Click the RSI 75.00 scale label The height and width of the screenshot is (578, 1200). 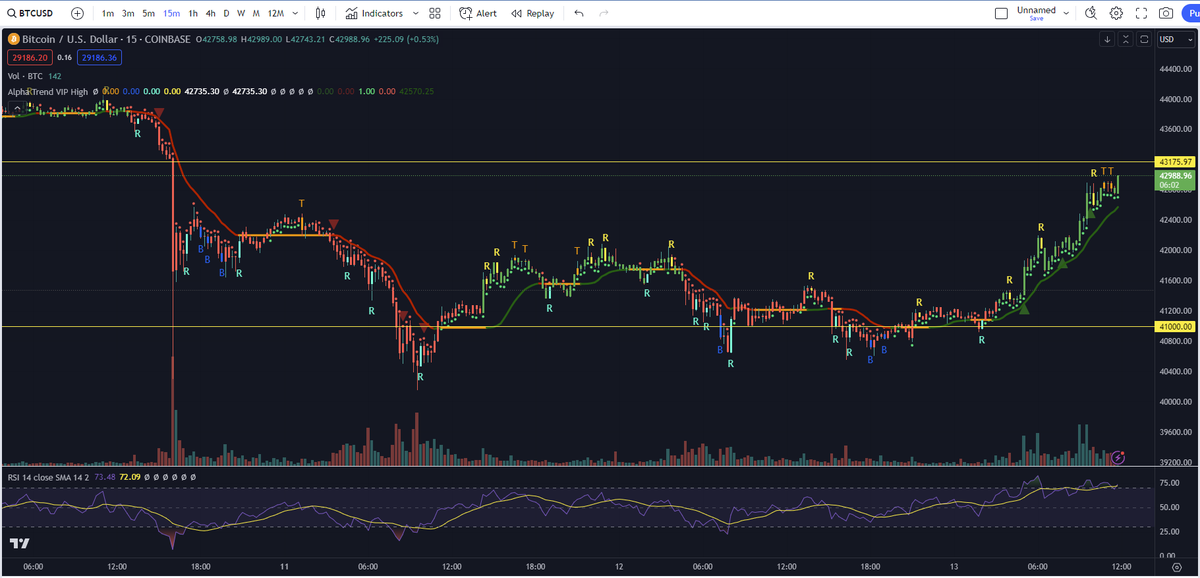click(x=1167, y=482)
